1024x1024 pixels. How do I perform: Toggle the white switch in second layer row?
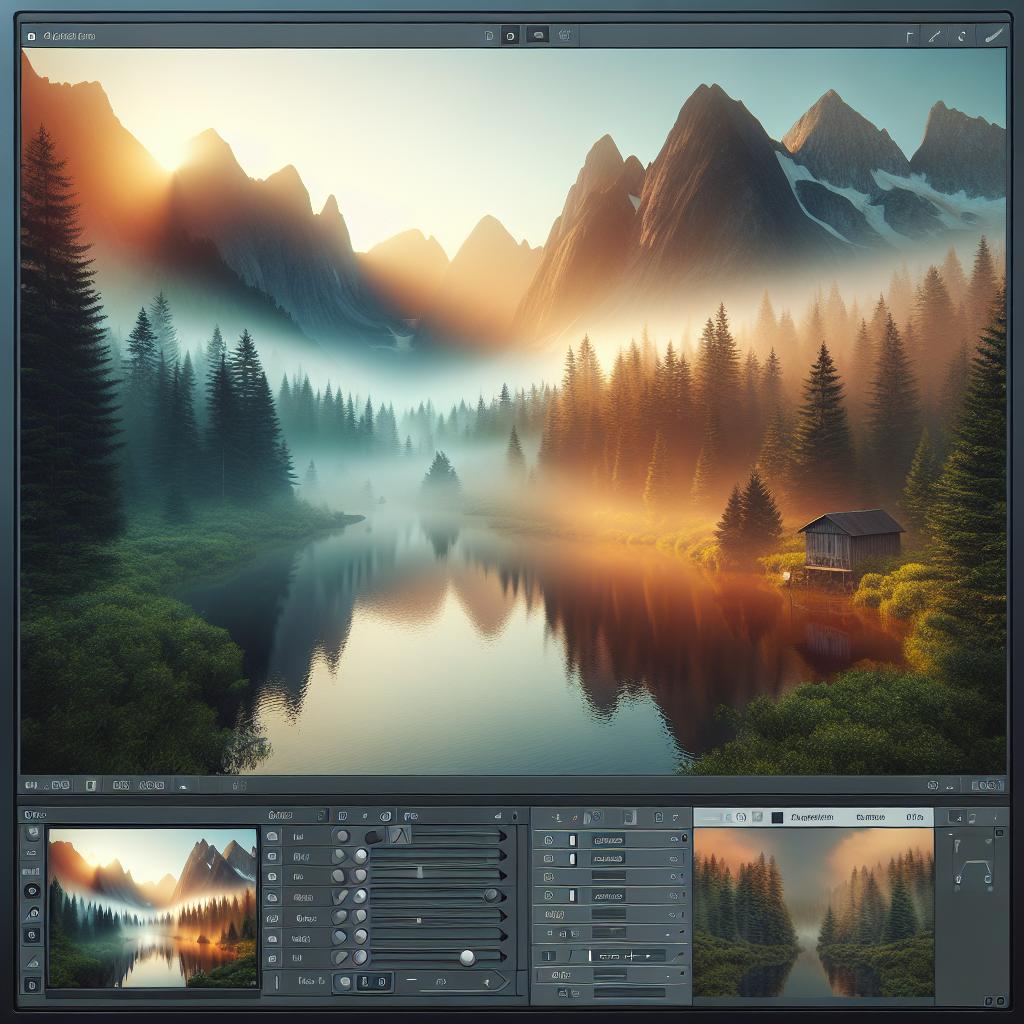coord(573,859)
